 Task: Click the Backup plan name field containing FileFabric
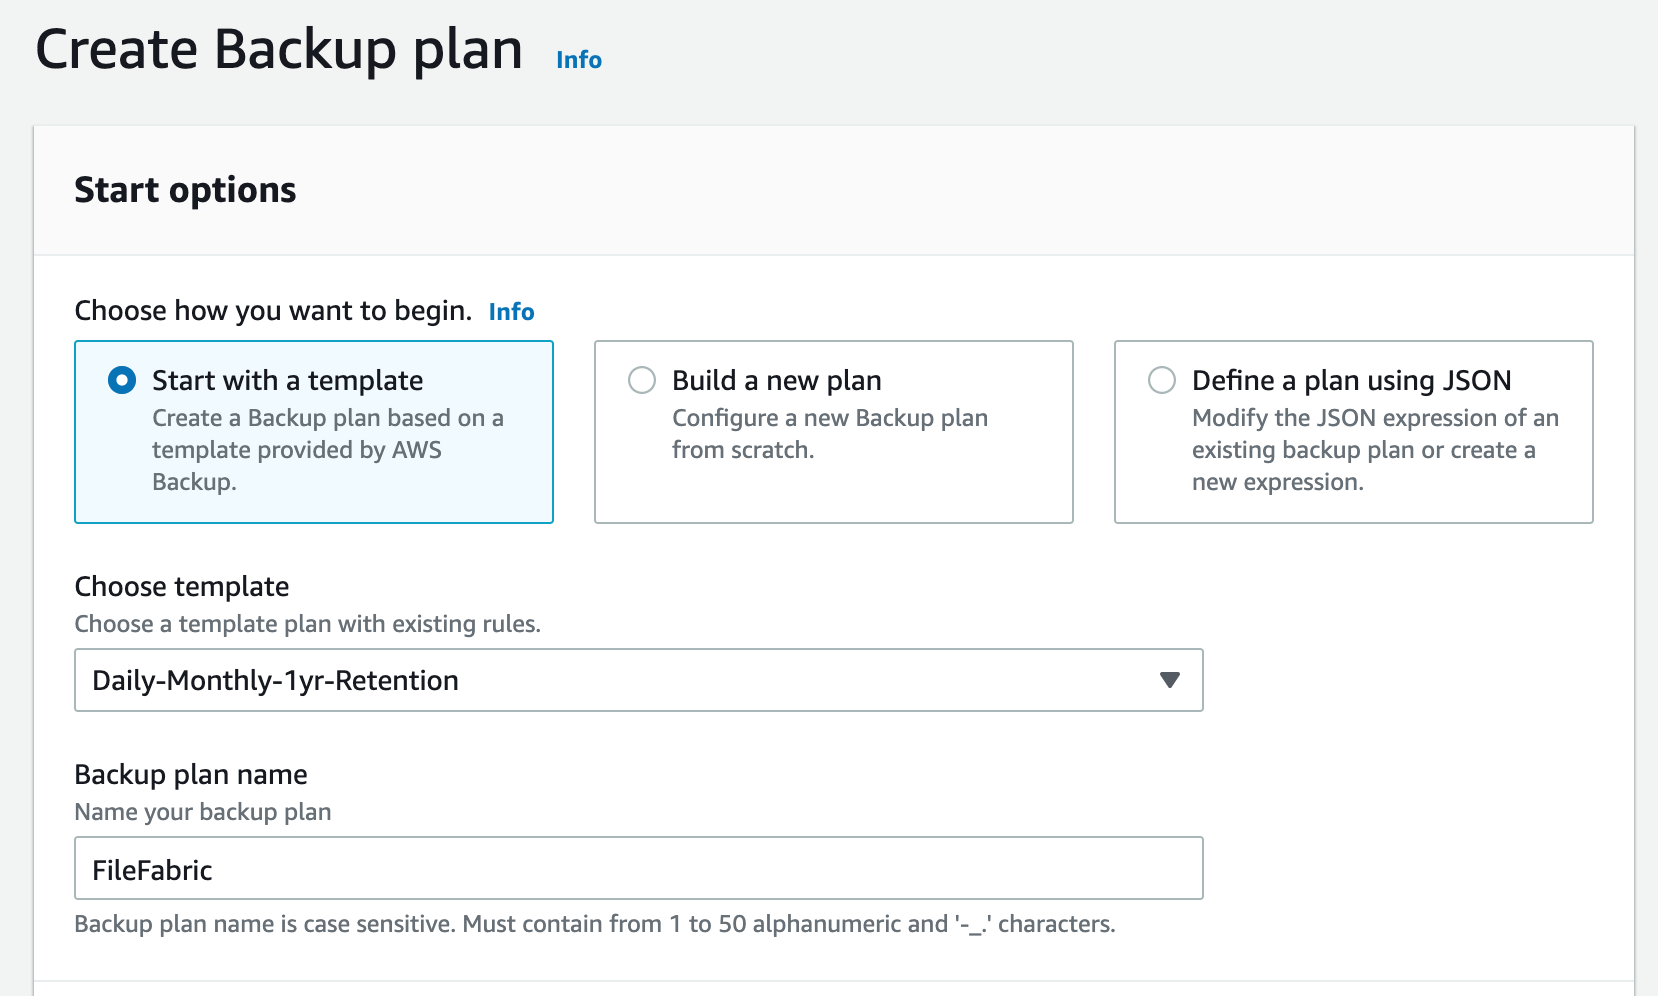pos(638,868)
